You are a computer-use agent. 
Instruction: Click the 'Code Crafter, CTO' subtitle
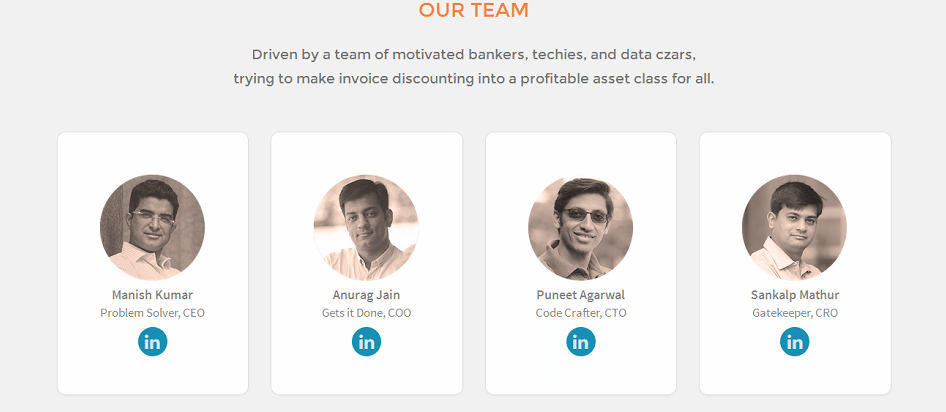580,313
